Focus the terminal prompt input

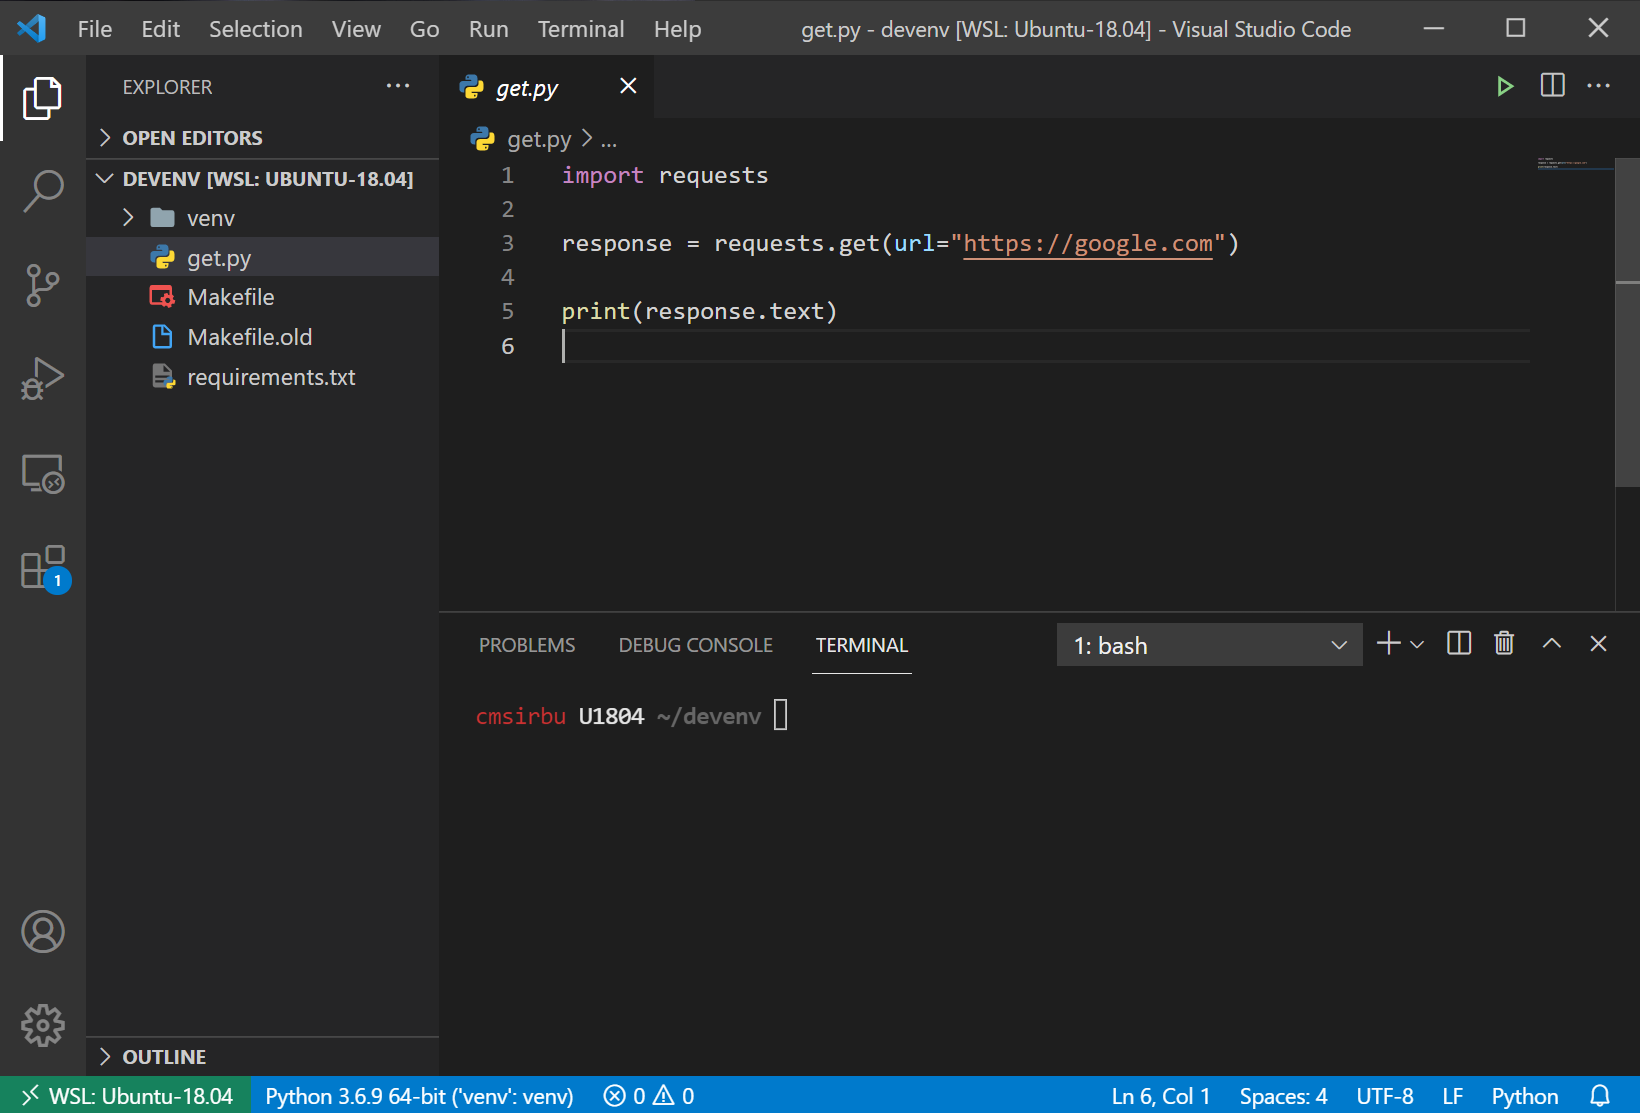[781, 715]
